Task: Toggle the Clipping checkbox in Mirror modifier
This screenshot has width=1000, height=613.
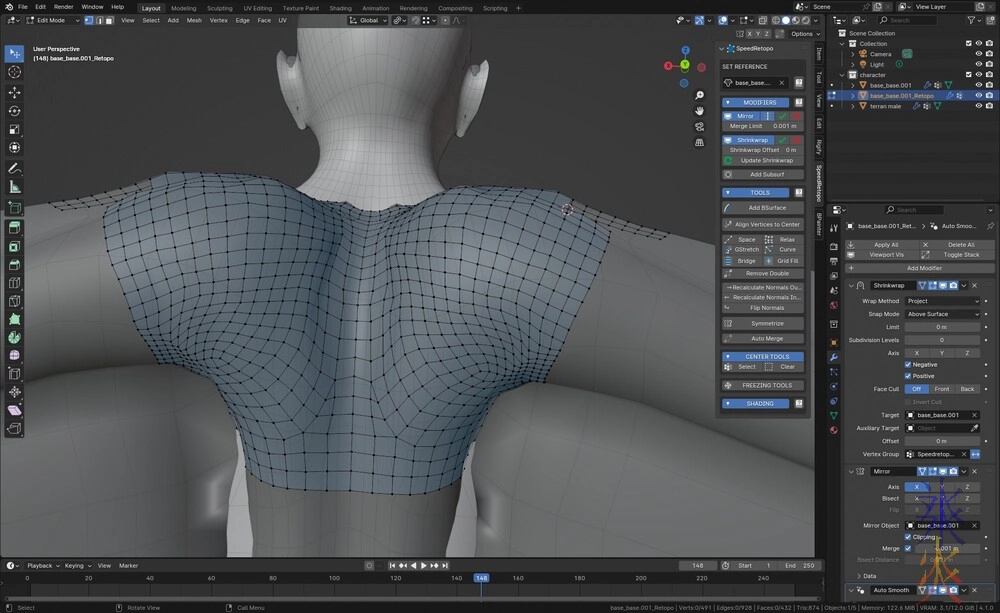Action: [x=908, y=537]
